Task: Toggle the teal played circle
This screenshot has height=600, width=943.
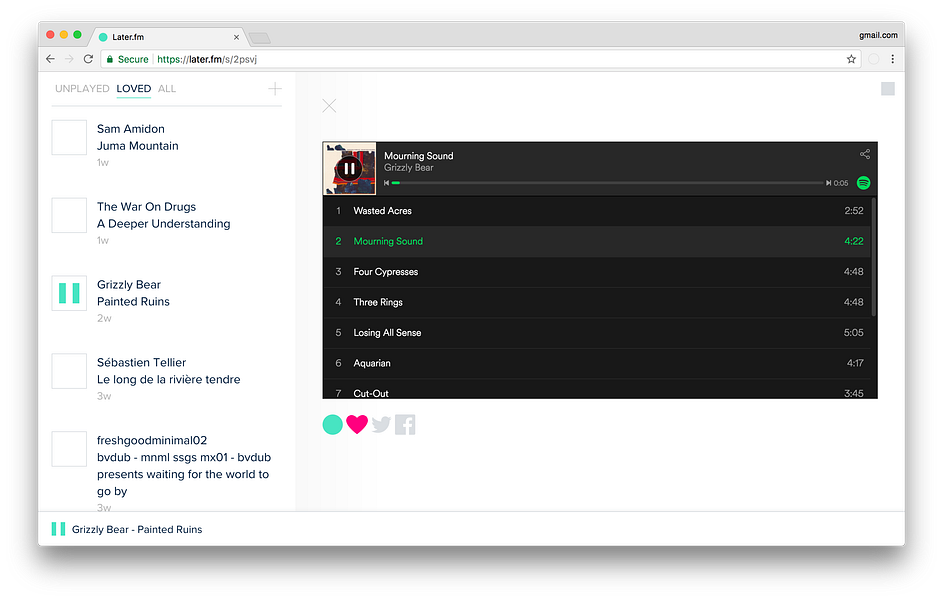Action: tap(333, 424)
